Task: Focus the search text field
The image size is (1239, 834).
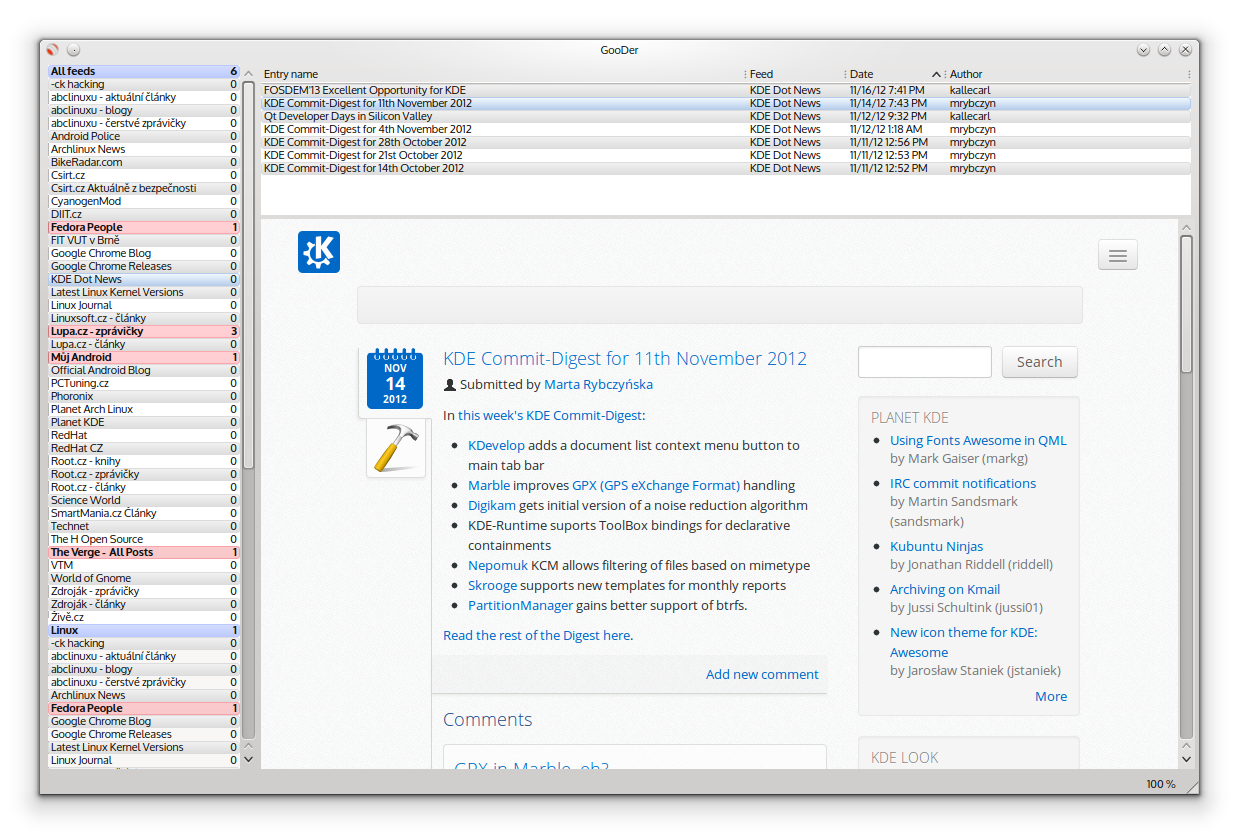Action: (x=925, y=362)
